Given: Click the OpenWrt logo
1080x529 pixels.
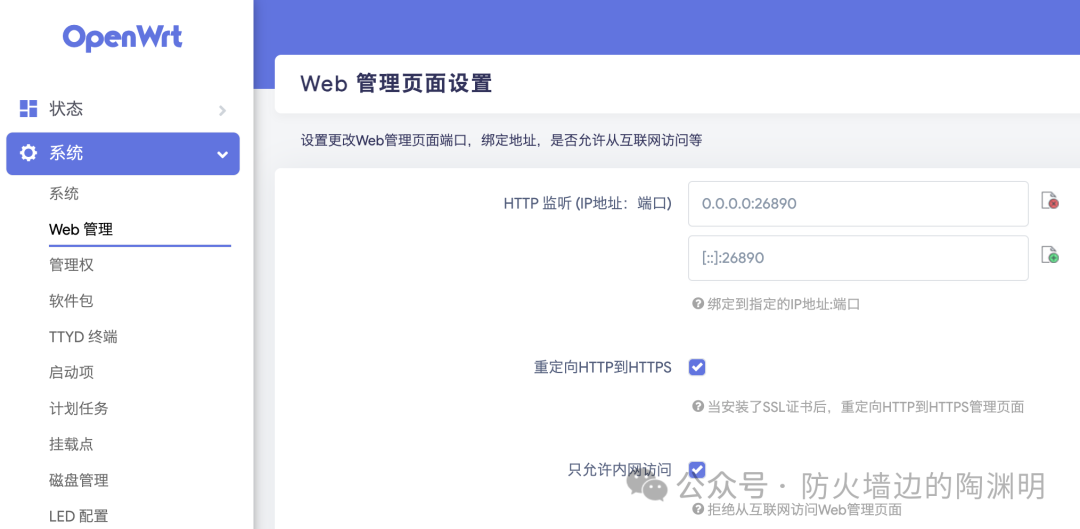Looking at the screenshot, I should [123, 38].
